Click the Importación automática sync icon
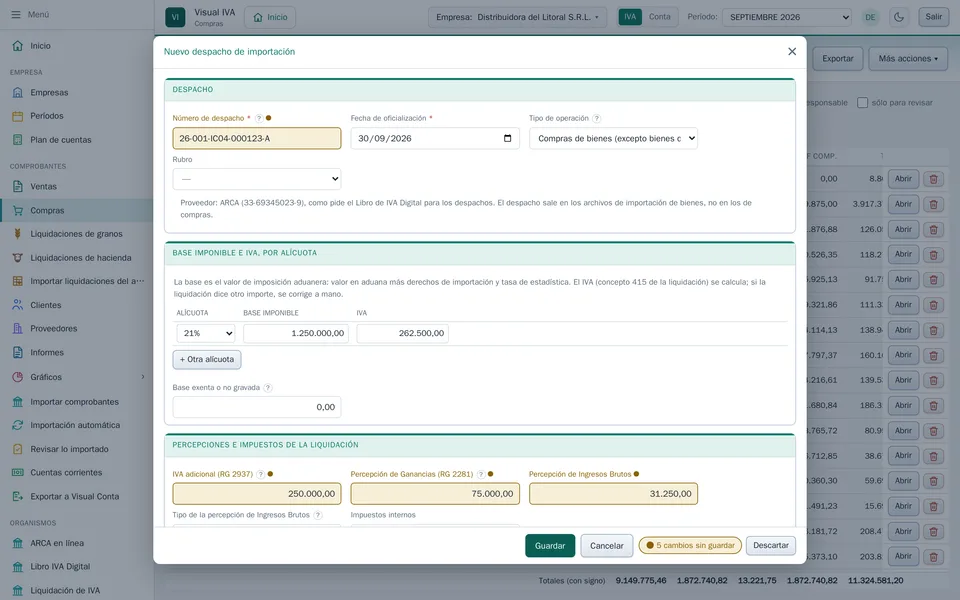 tap(18, 425)
